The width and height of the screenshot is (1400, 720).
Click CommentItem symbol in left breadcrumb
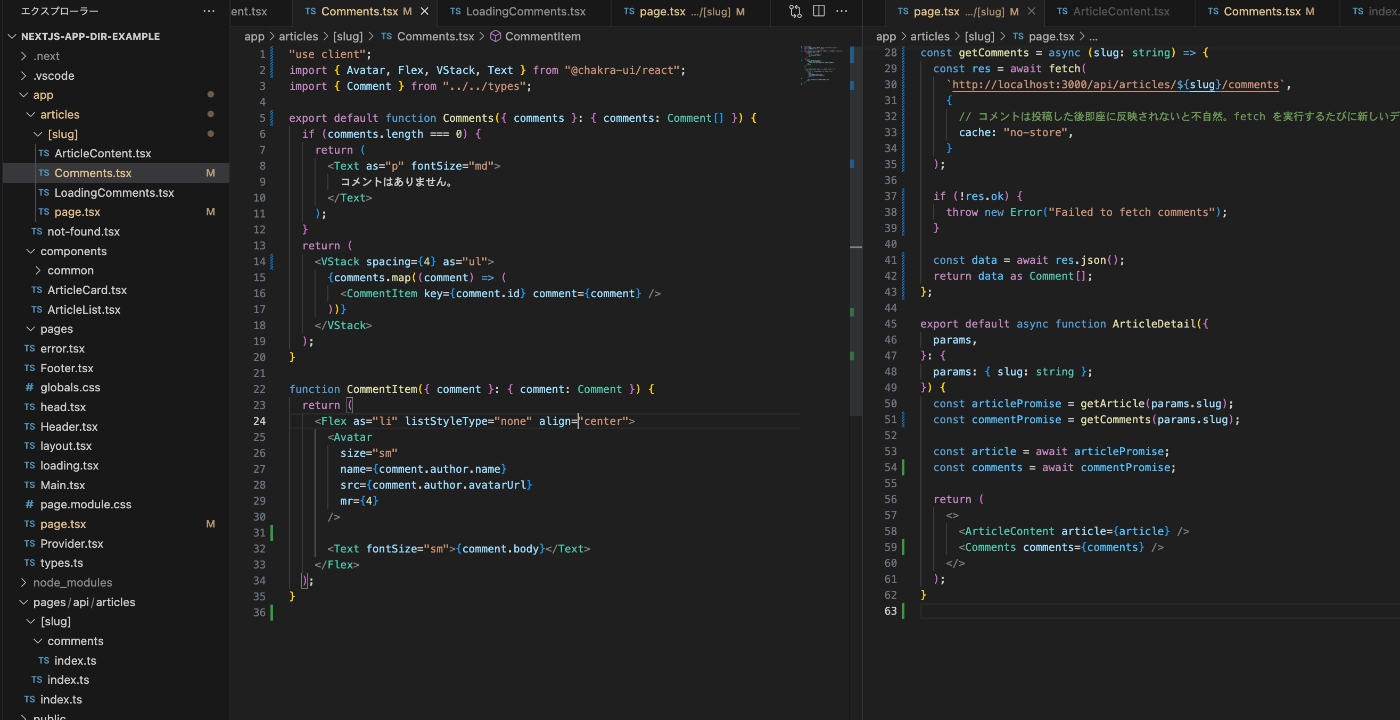coord(542,36)
